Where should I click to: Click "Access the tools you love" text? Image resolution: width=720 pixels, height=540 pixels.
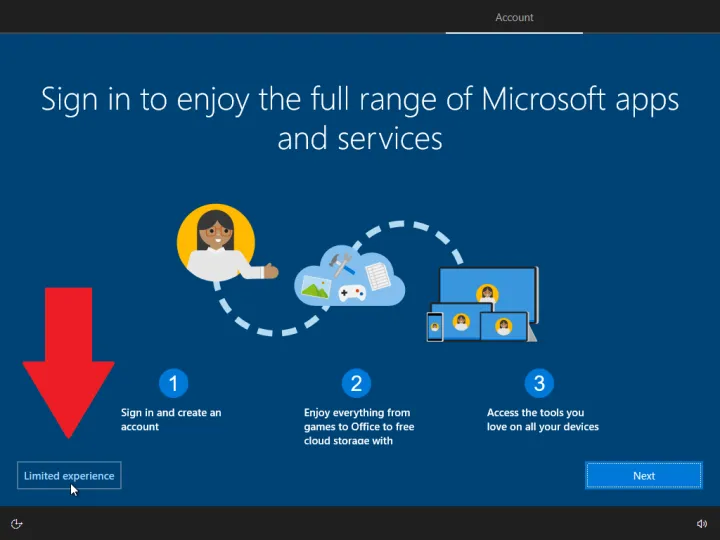coord(542,419)
